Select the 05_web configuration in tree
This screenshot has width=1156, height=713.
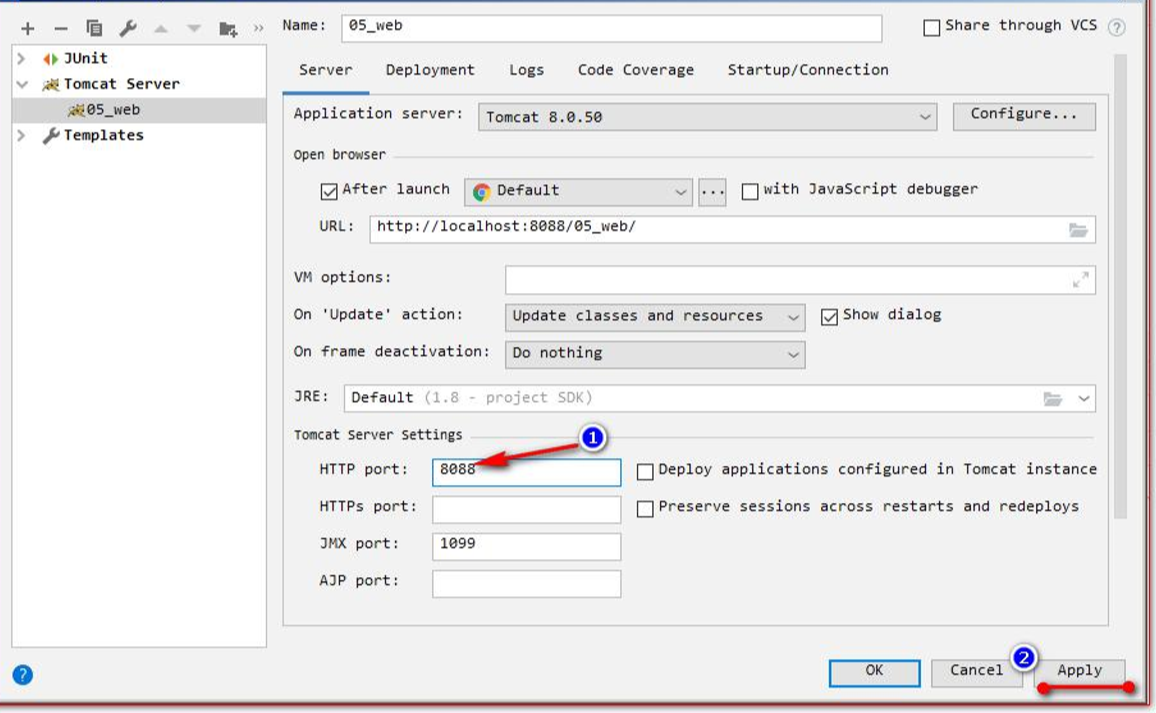(x=139, y=110)
